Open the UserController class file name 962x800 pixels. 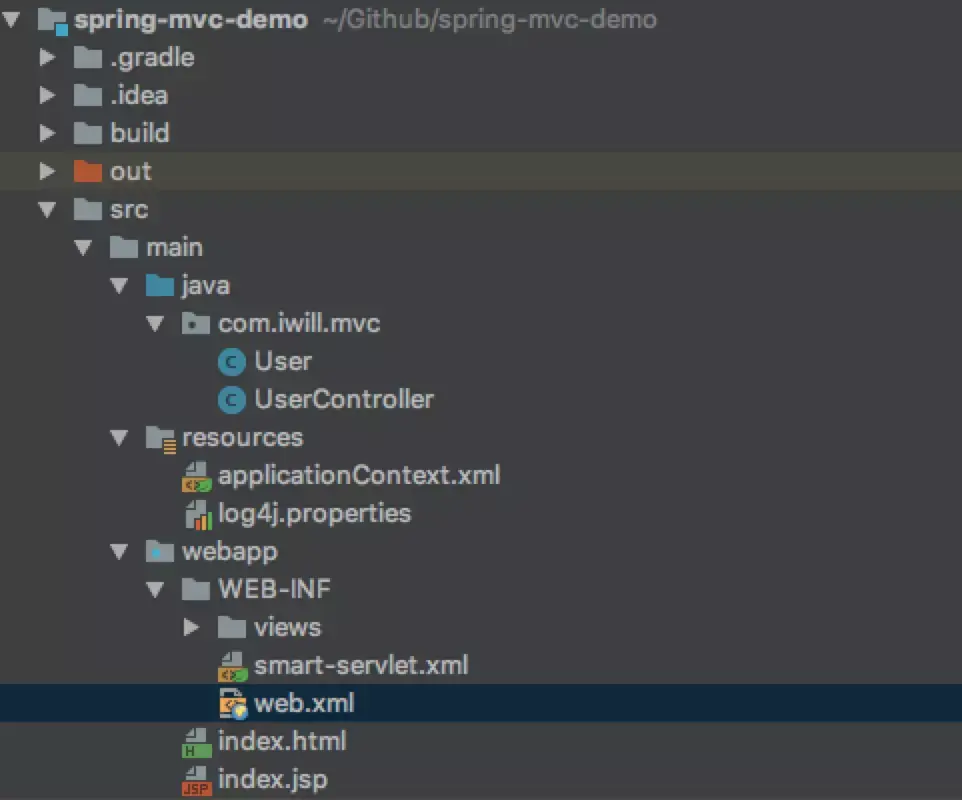(344, 400)
